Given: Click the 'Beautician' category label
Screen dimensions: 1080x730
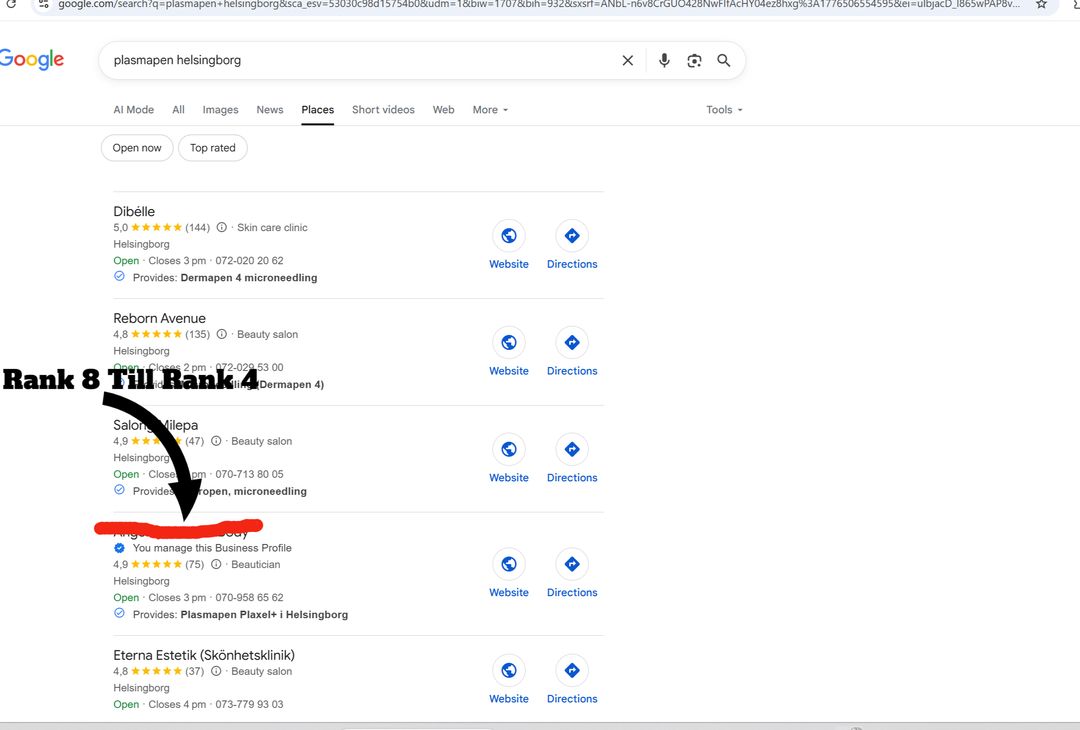Looking at the screenshot, I should [x=256, y=564].
